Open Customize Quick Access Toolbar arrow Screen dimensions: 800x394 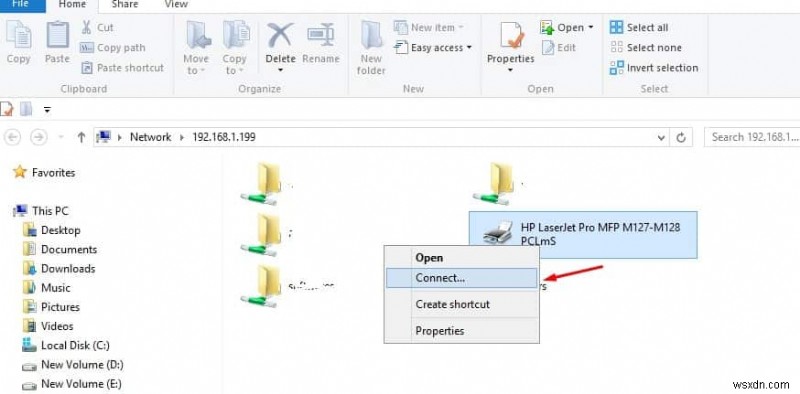click(47, 110)
